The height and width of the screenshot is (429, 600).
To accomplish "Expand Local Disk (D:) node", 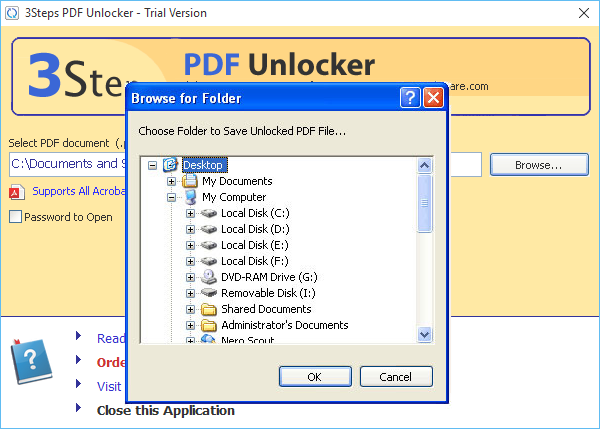I will click(190, 230).
